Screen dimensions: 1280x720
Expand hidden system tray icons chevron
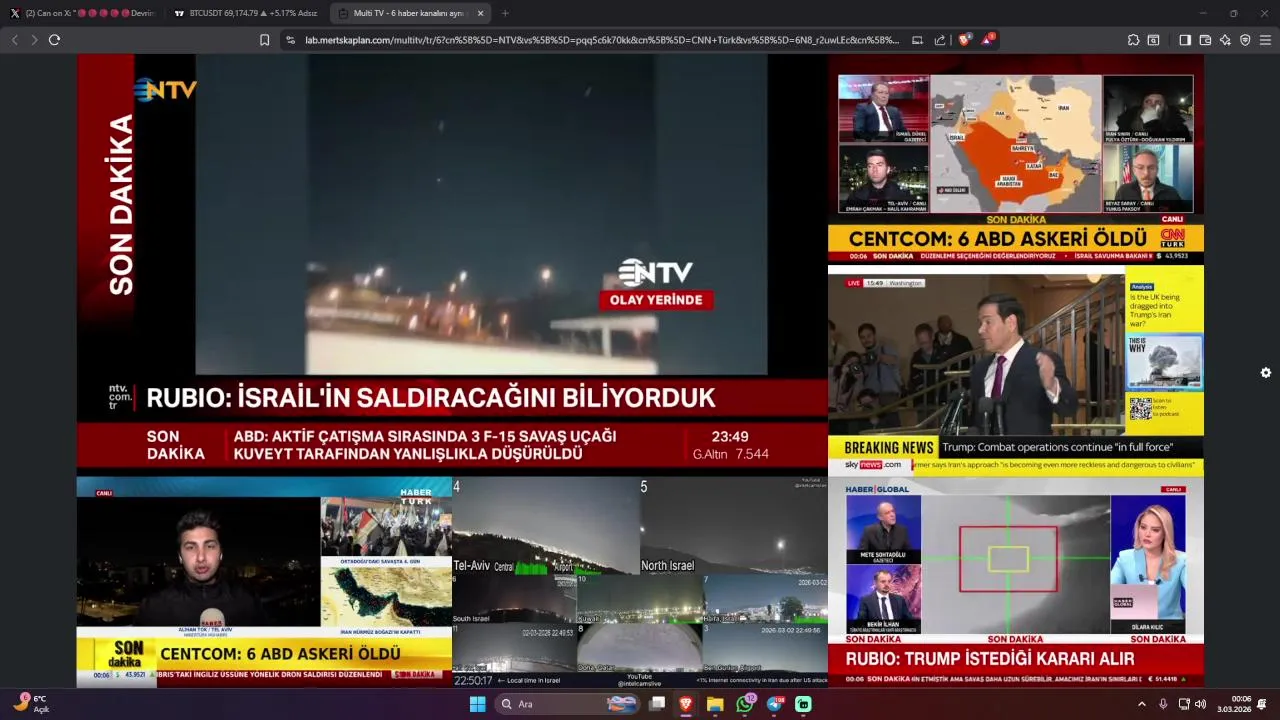pos(1142,704)
